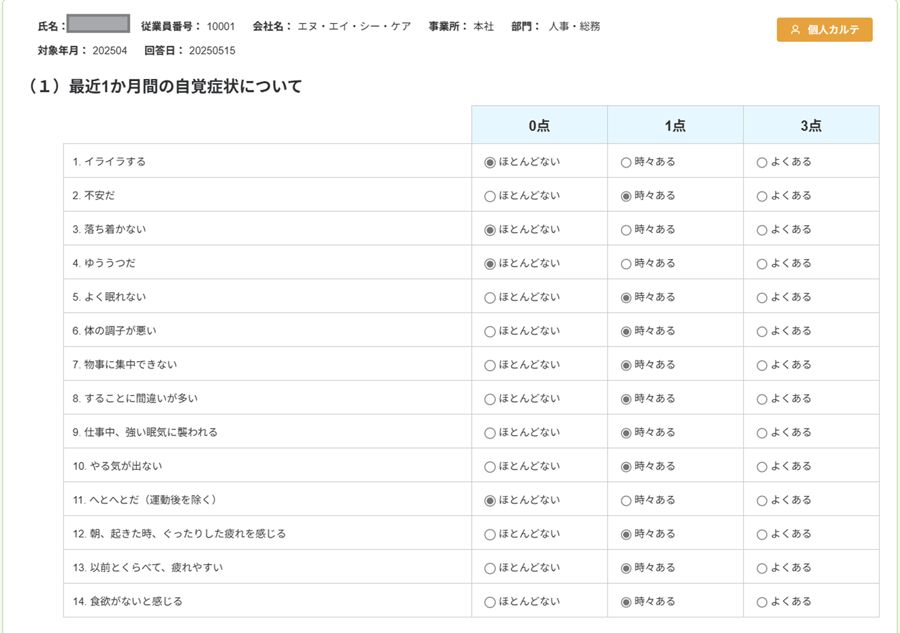Click the person icon in 個人カルテ button

coord(795,30)
